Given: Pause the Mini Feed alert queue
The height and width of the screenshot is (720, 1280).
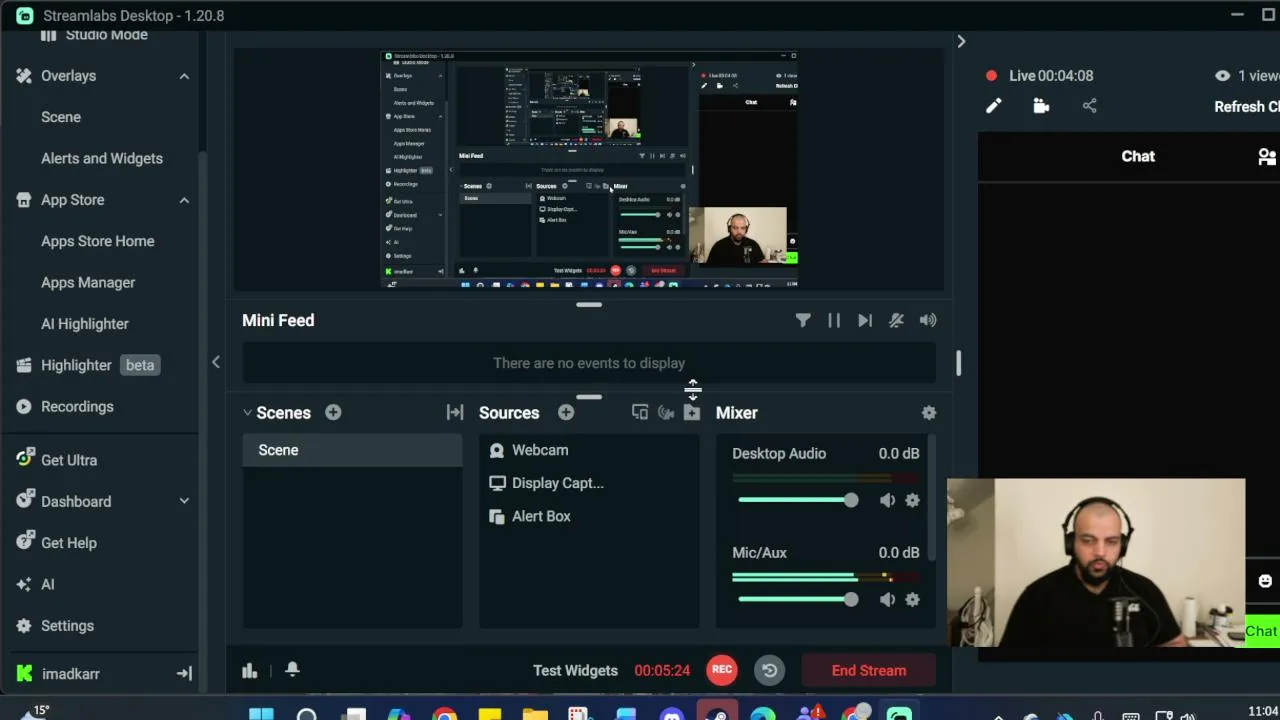Looking at the screenshot, I should pyautogui.click(x=834, y=320).
